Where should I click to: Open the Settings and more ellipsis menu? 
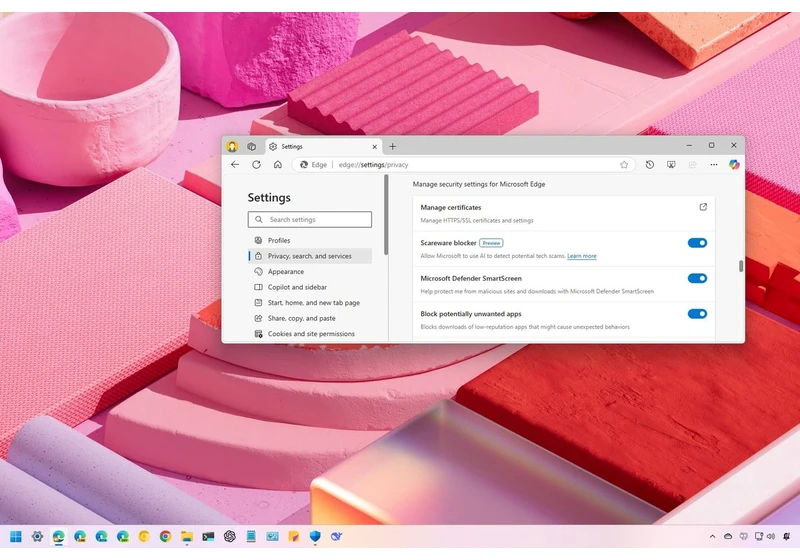click(x=714, y=165)
